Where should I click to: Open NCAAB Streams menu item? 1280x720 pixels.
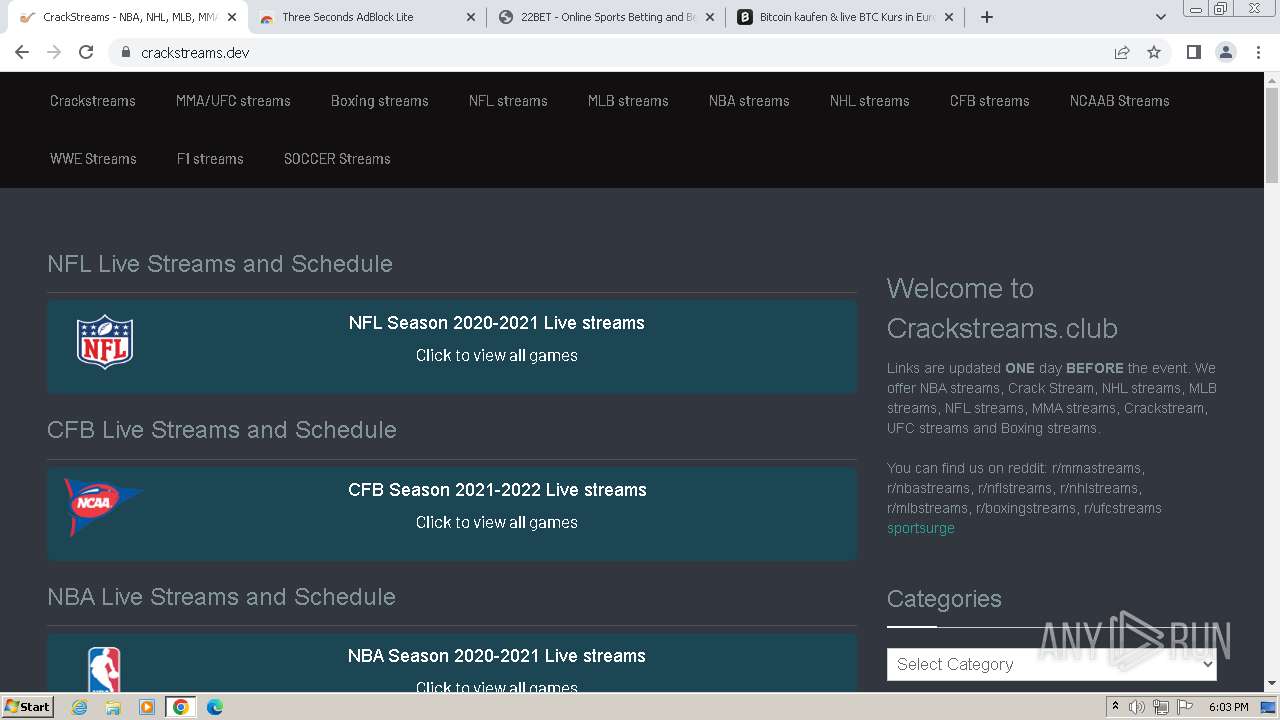click(1120, 101)
